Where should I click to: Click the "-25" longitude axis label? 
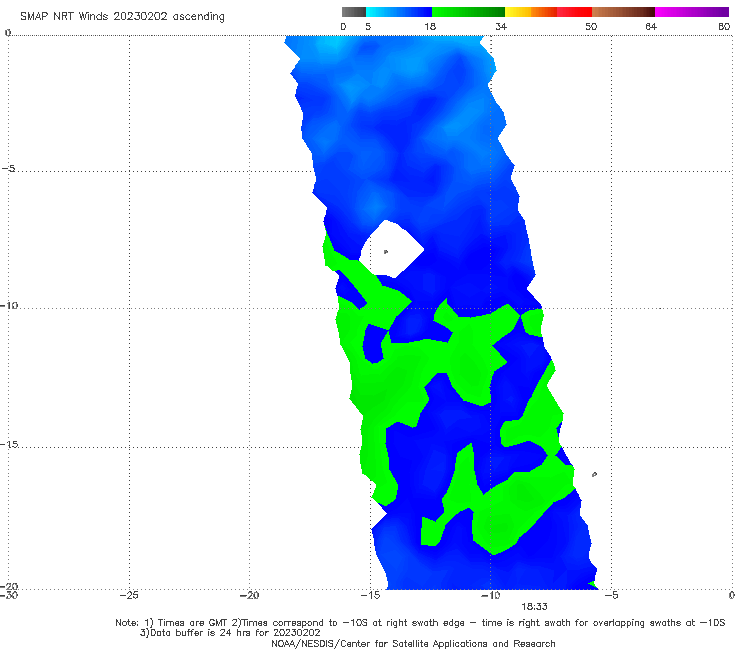click(129, 595)
